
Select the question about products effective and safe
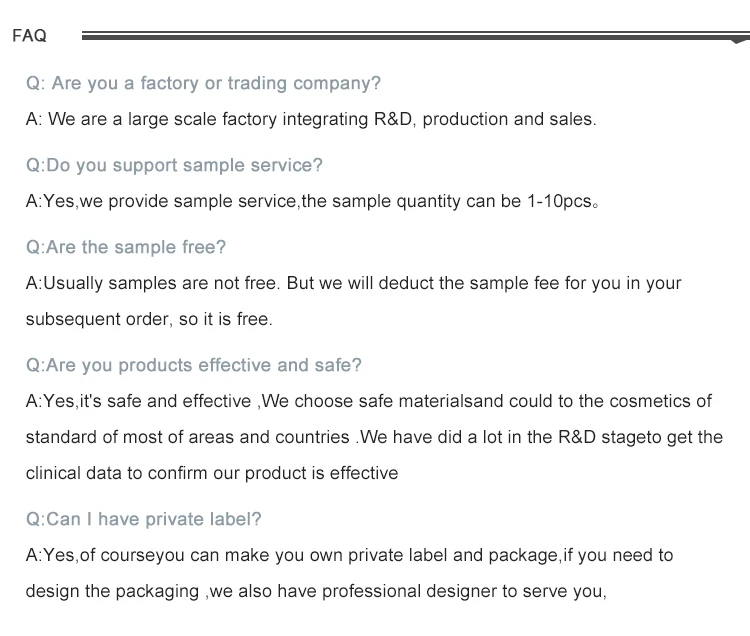[x=194, y=365]
